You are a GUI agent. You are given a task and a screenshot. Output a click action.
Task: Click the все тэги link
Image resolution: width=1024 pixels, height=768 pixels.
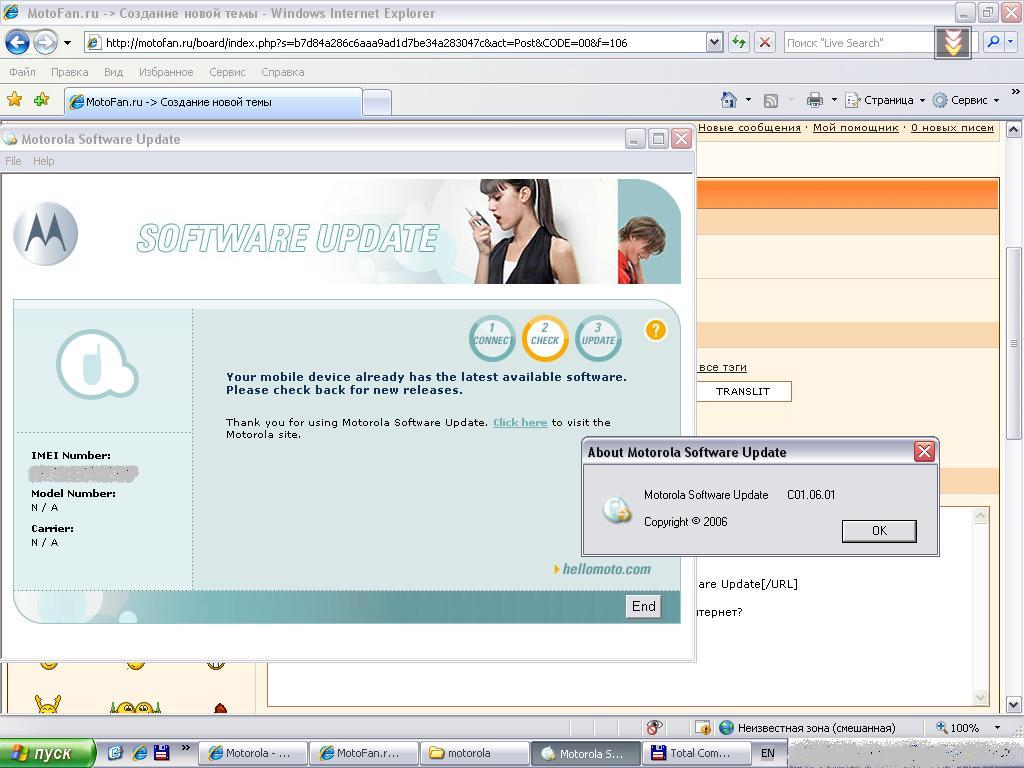click(722, 368)
